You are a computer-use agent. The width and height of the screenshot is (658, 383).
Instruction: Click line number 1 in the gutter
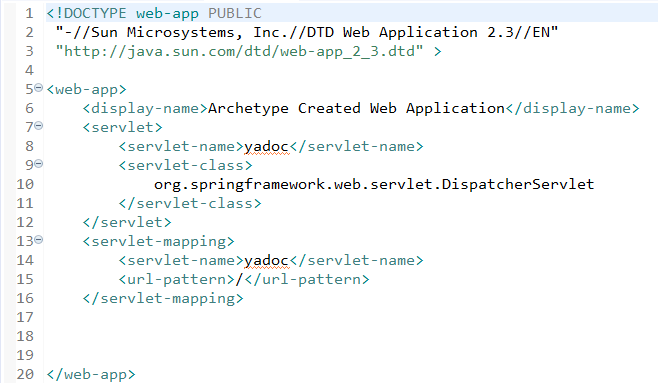(x=29, y=13)
